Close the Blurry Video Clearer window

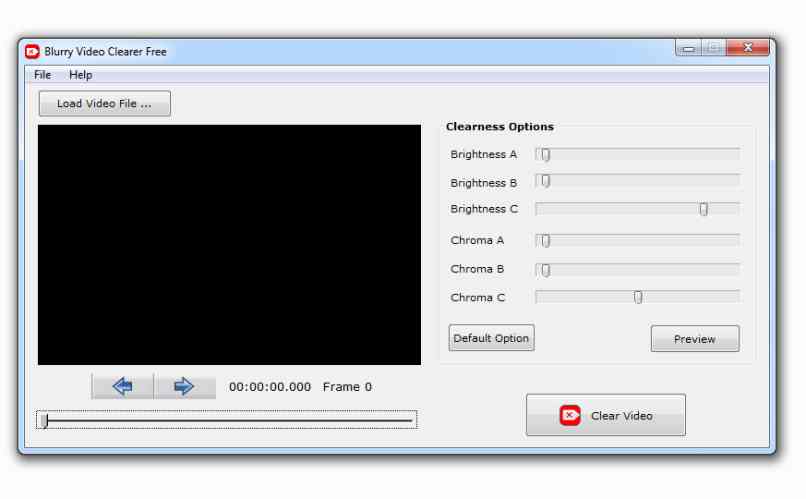(747, 48)
